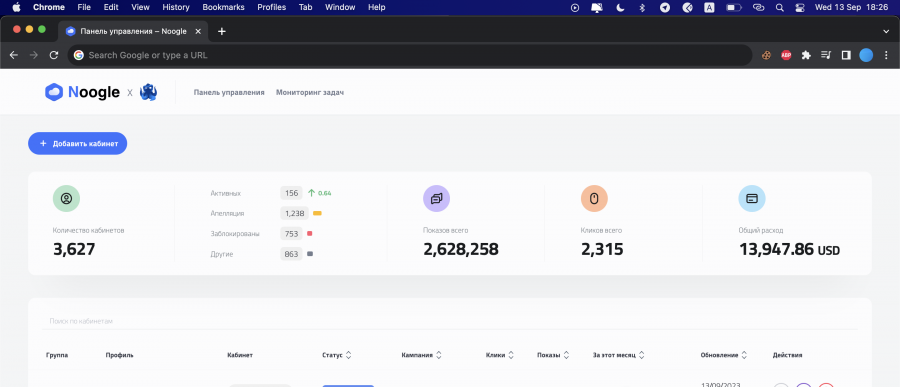Click total cabinets value 3,627
This screenshot has height=387, width=900.
pos(74,249)
